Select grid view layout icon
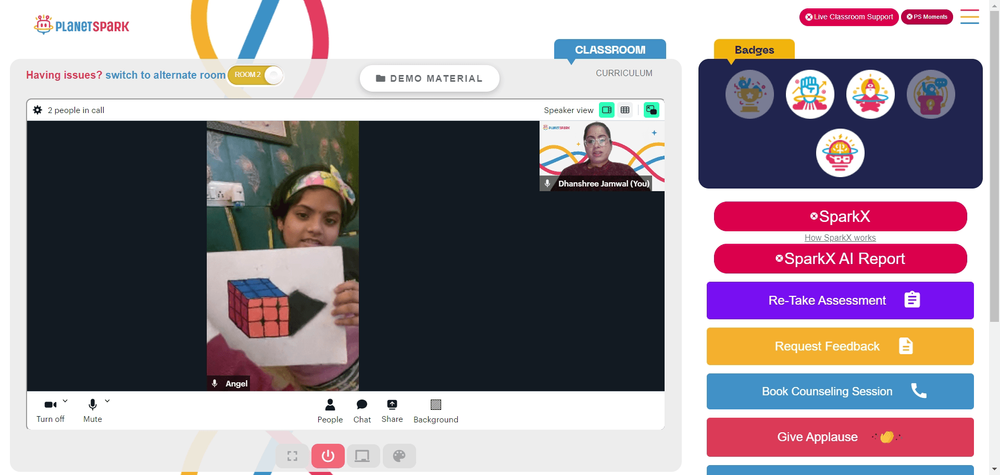The image size is (1000, 475). pos(625,110)
